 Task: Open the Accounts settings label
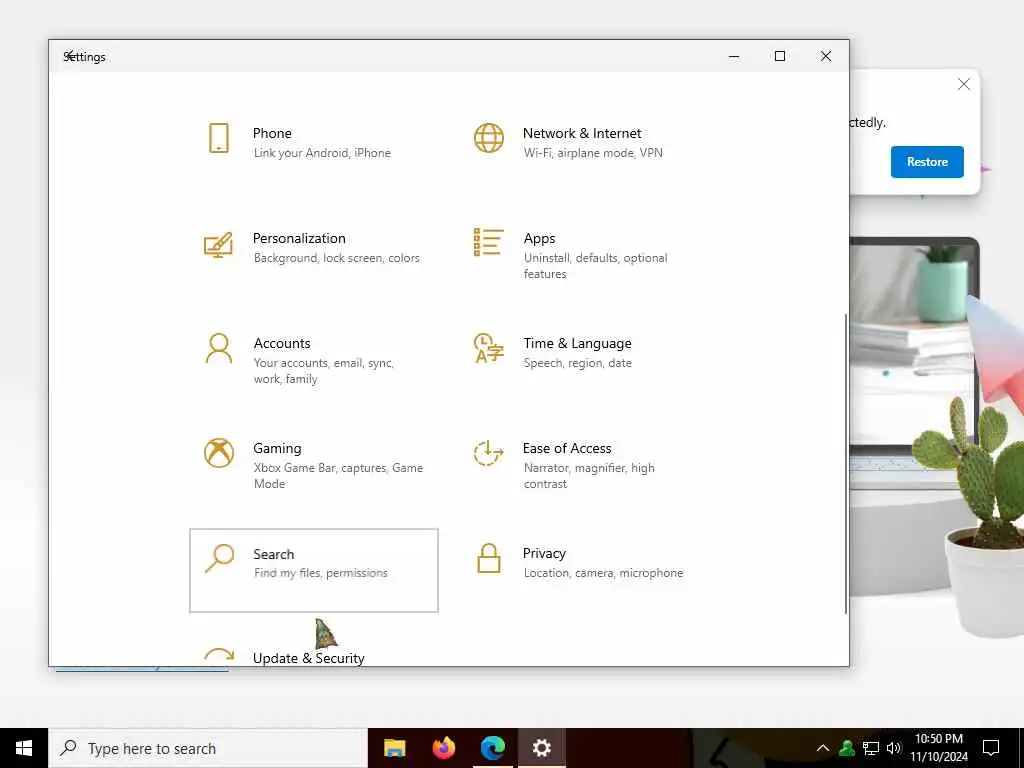[x=282, y=344]
